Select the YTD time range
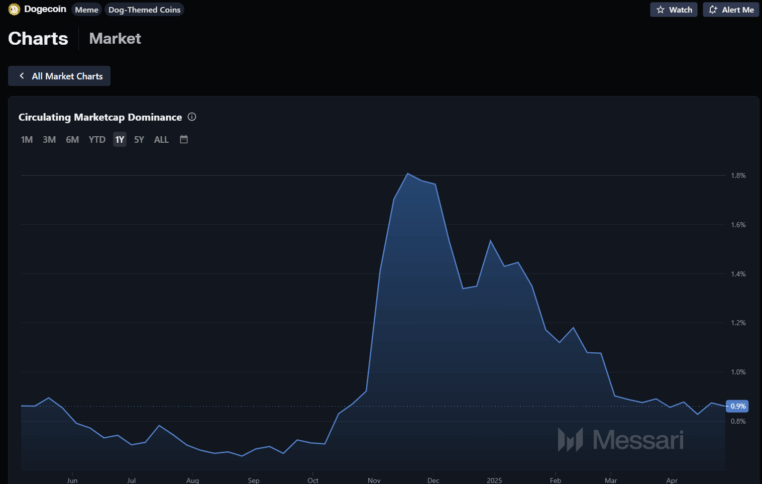This screenshot has height=484, width=762. tap(97, 140)
